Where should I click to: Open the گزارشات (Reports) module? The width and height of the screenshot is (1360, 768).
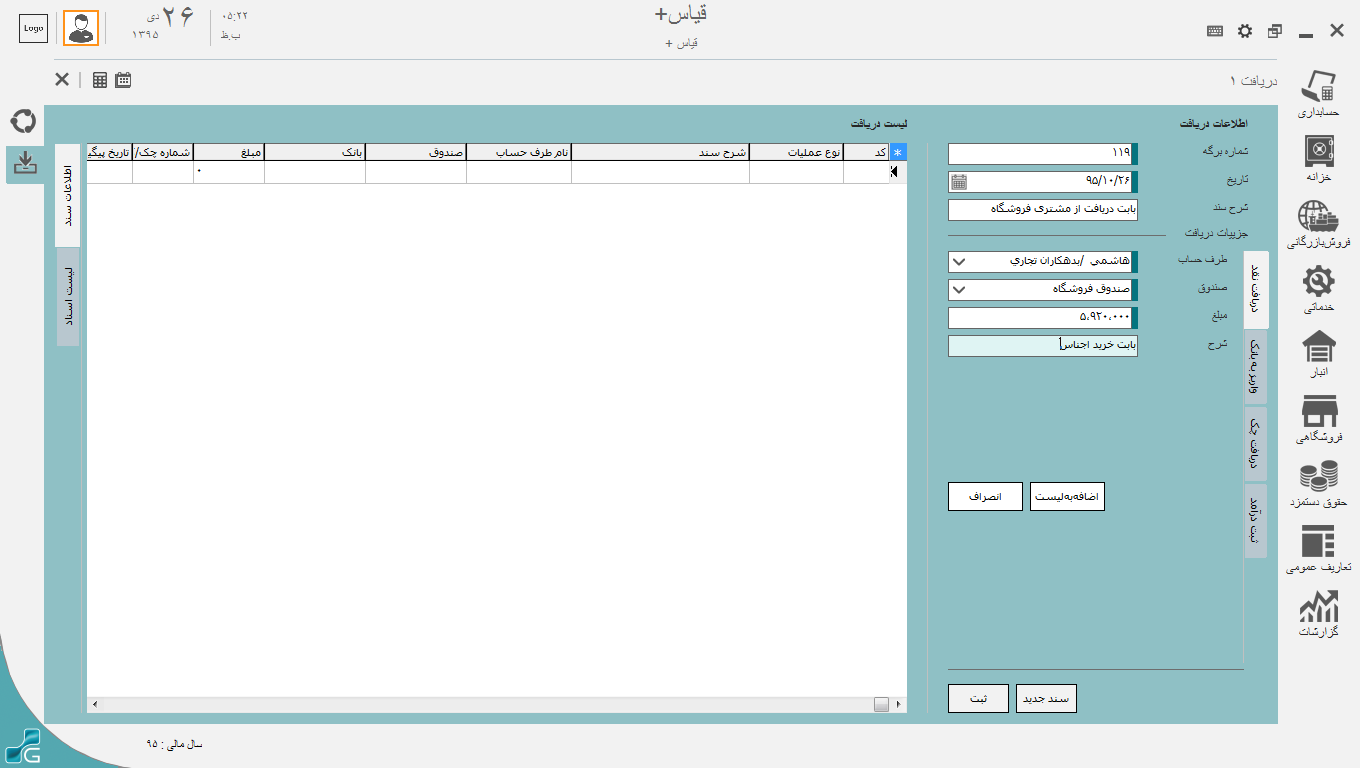point(1318,614)
